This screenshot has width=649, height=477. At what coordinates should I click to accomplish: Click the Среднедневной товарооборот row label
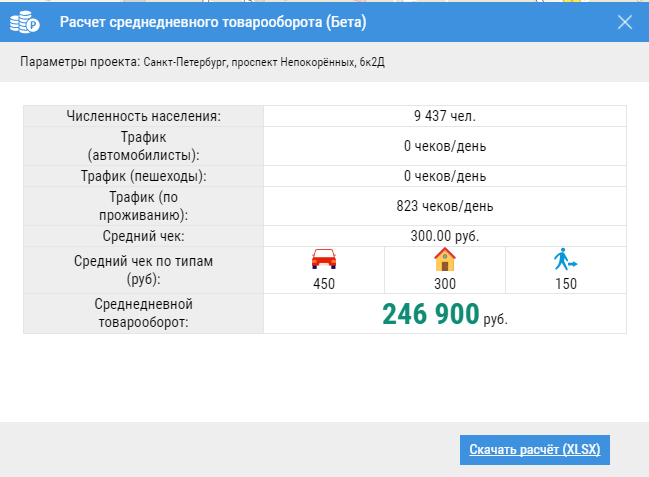tap(143, 313)
